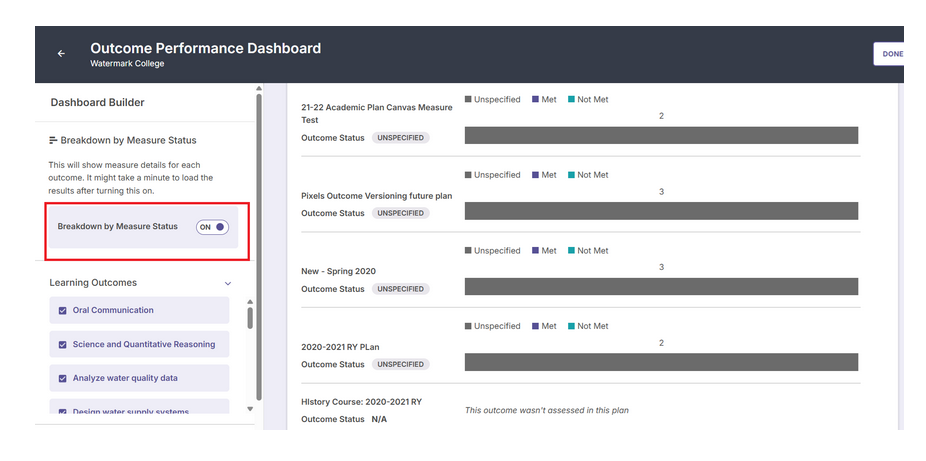
Task: Click the Learning Outcomes list scroll up arrow
Action: pos(250,302)
